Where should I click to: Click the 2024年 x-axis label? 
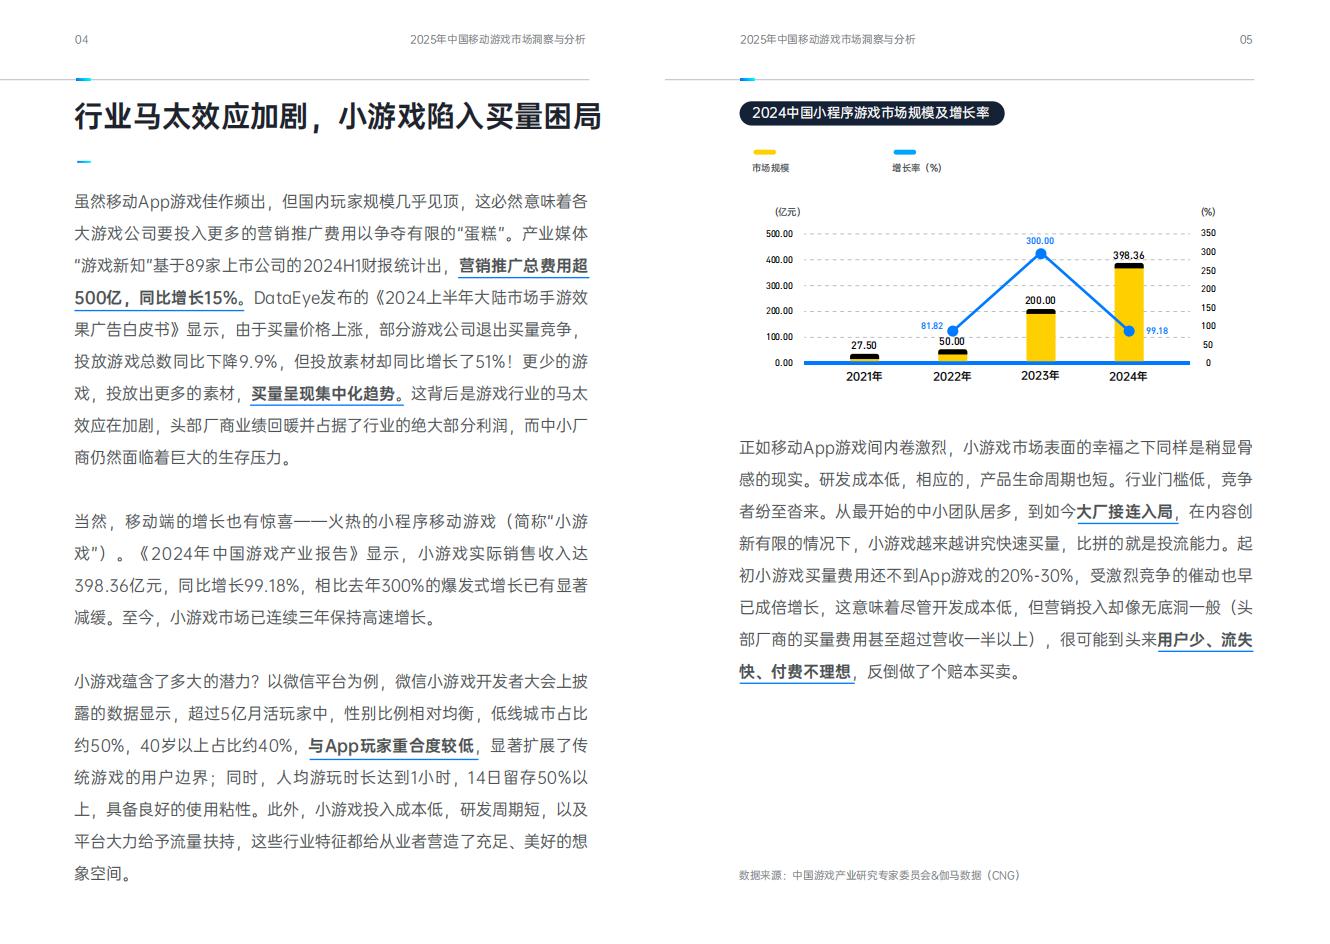[1129, 376]
